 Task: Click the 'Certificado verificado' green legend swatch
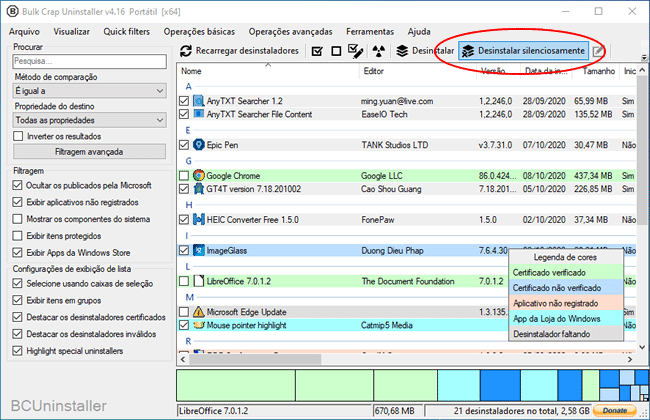(566, 272)
